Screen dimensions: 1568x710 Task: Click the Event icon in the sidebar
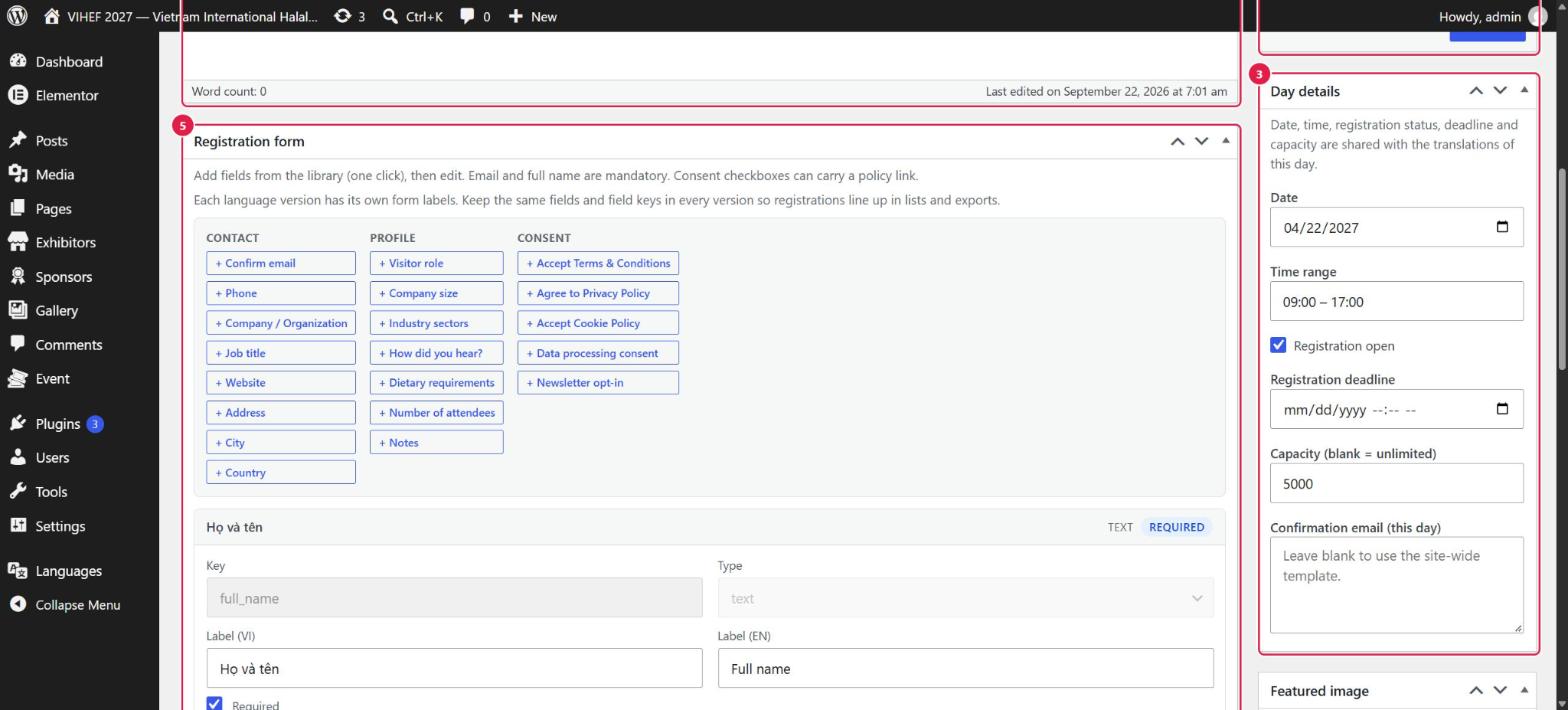pos(17,378)
